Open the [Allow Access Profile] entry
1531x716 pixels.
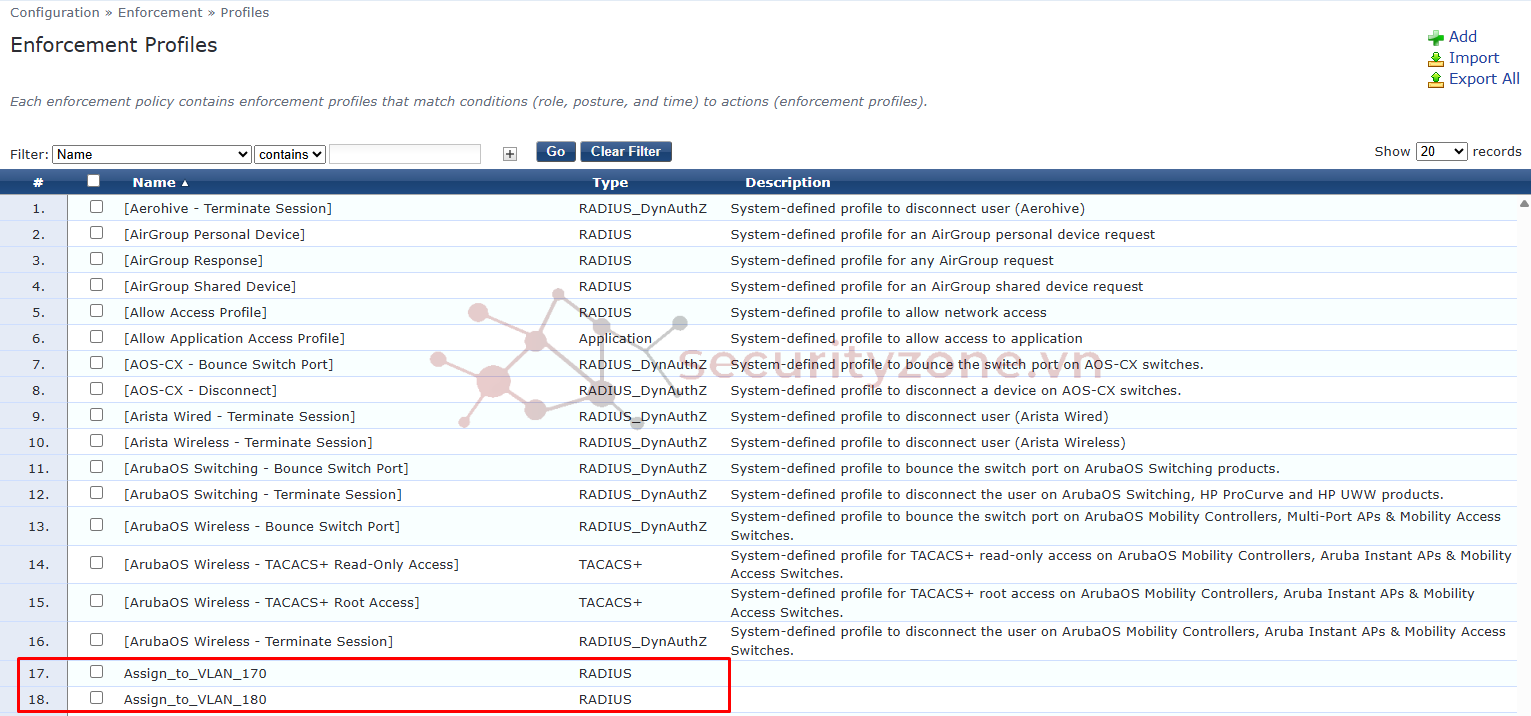[x=195, y=313]
